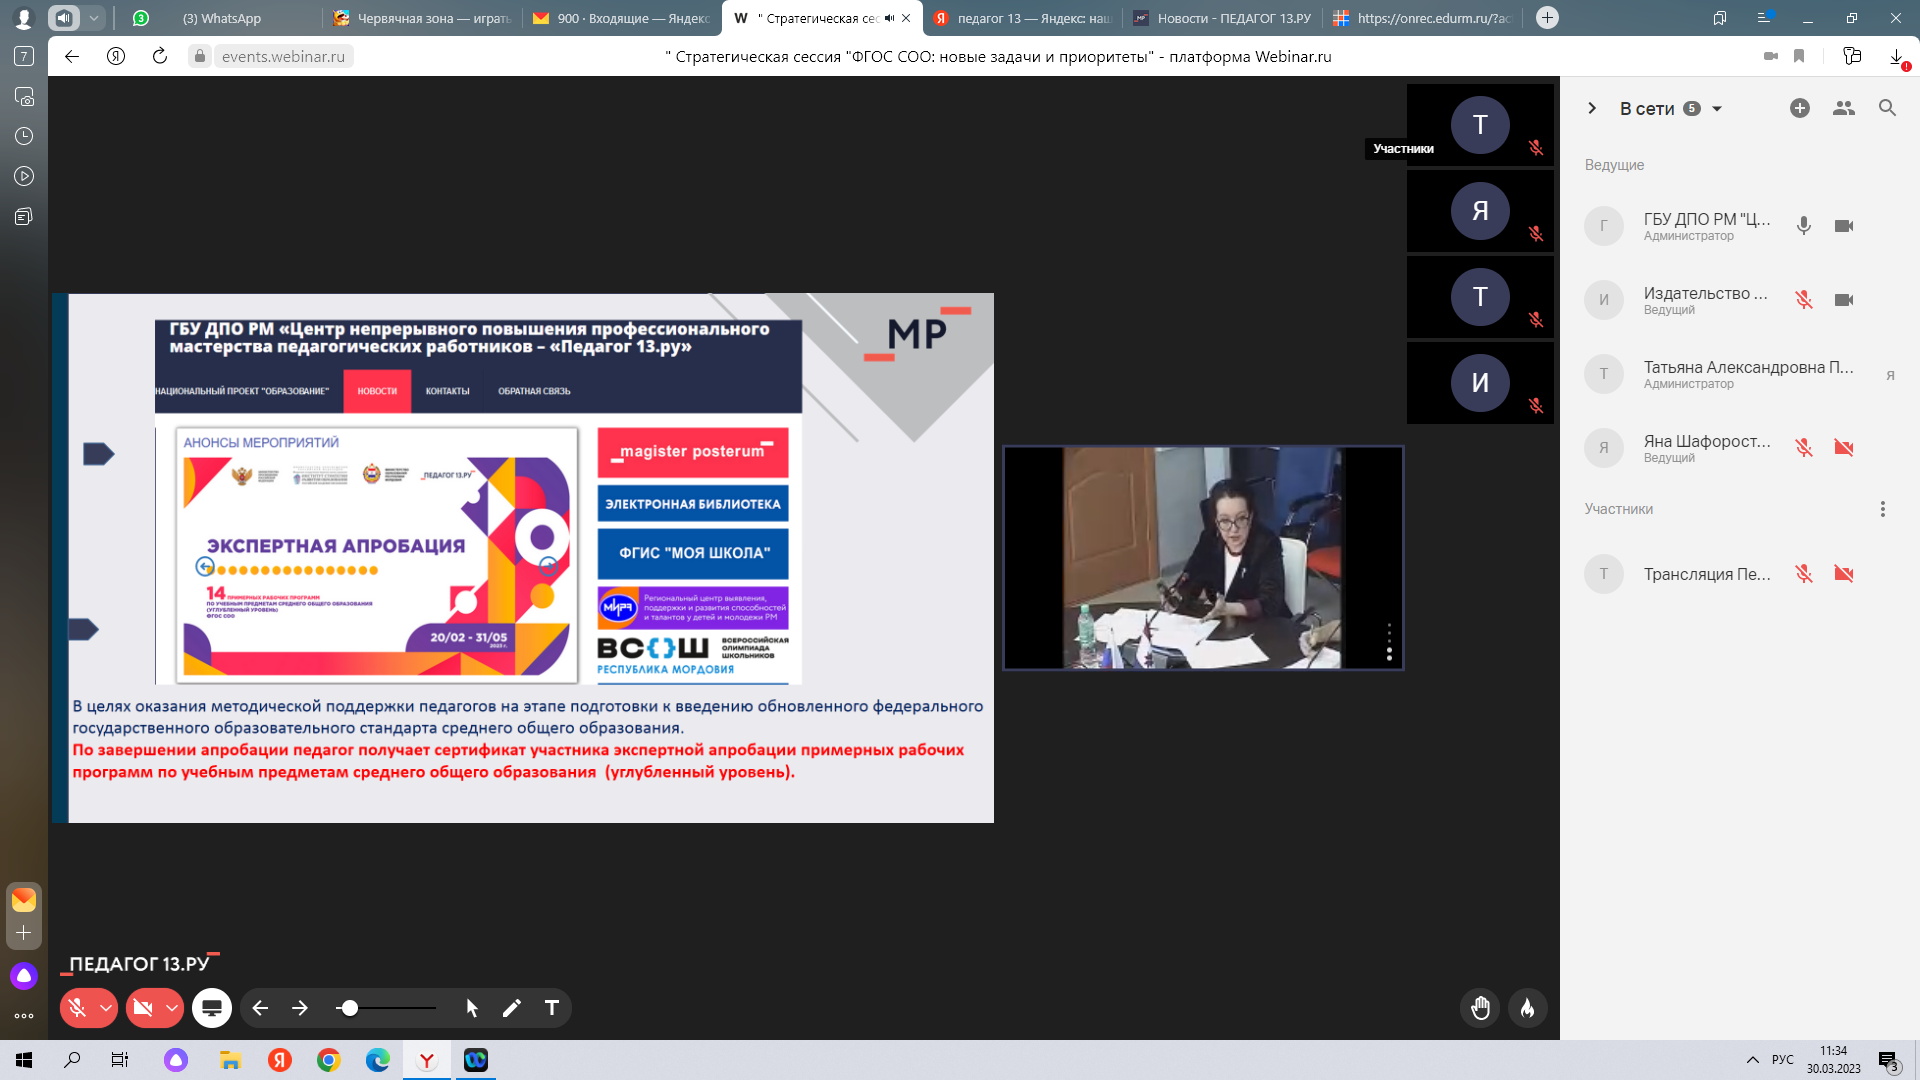
Task: Open the 'Новости - ПЕДАГОГ 13.РУ' tab
Action: coord(1222,18)
